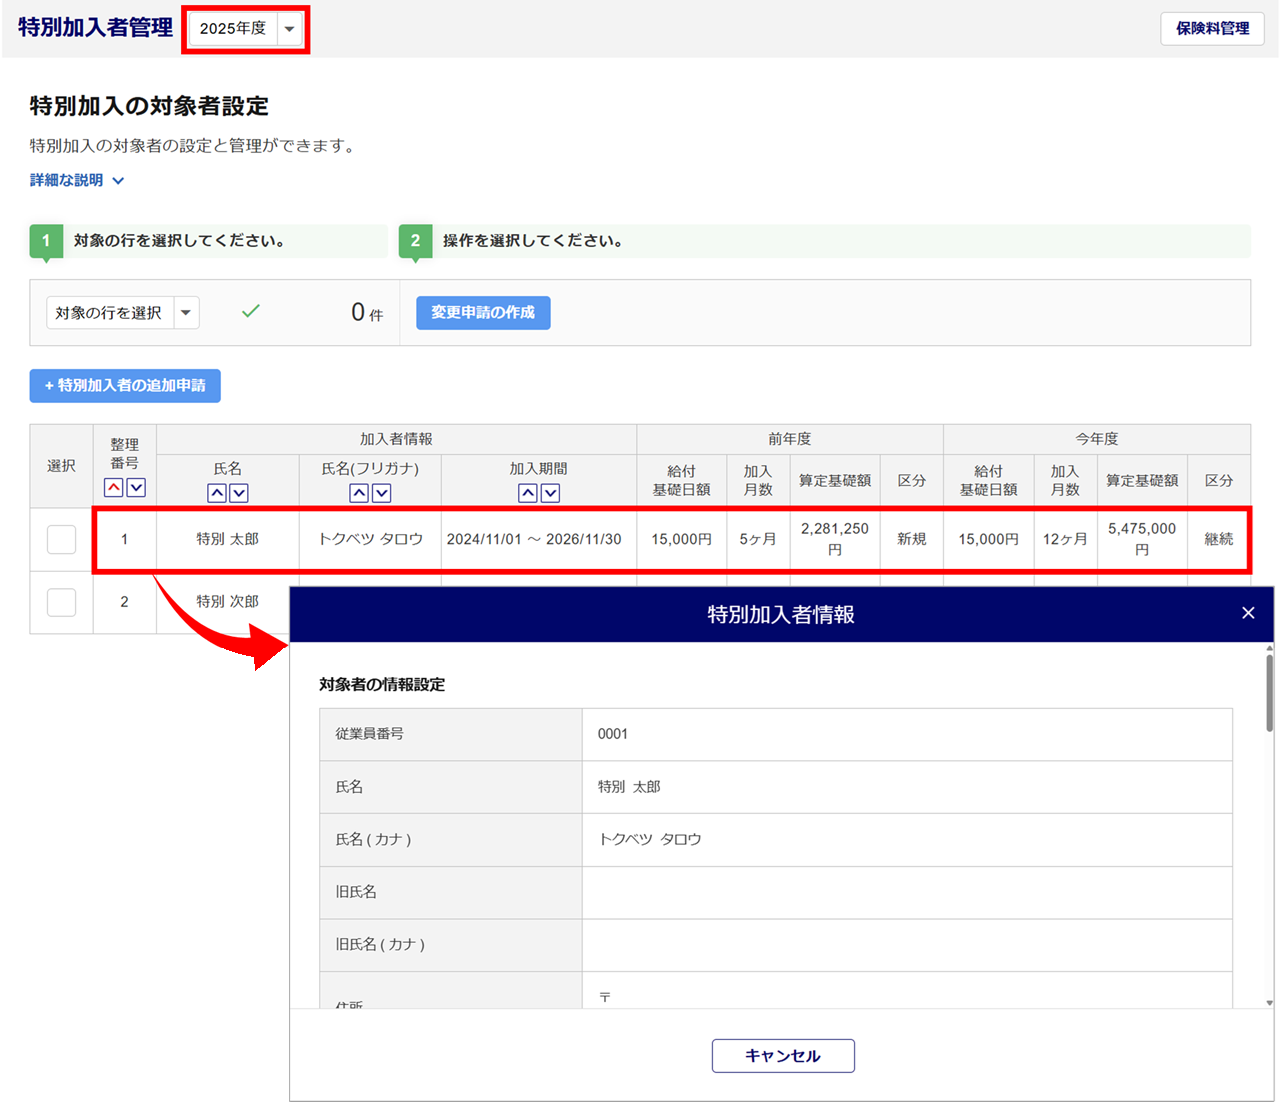
Task: Check the checkbox for row 2 特別 次郎
Action: pyautogui.click(x=61, y=602)
